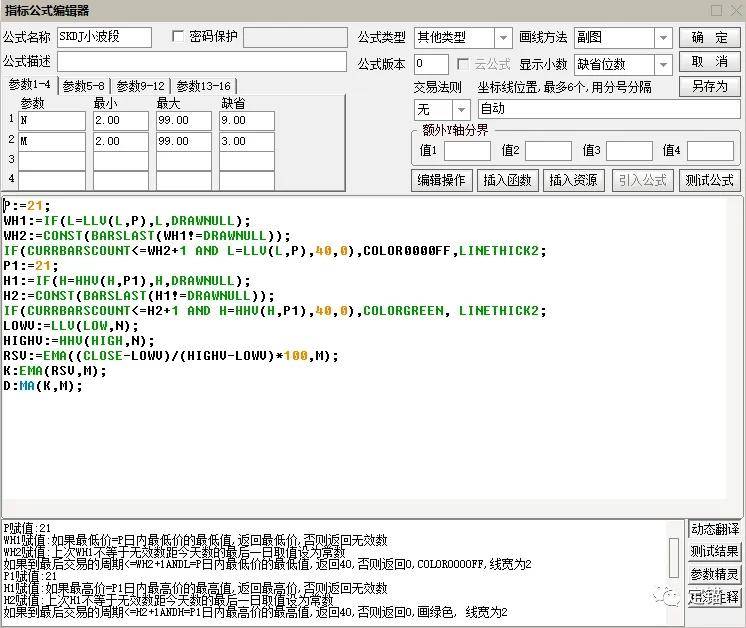The image size is (746, 628).
Task: Click code line 'D:MA(K,M);'
Action: coord(43,386)
